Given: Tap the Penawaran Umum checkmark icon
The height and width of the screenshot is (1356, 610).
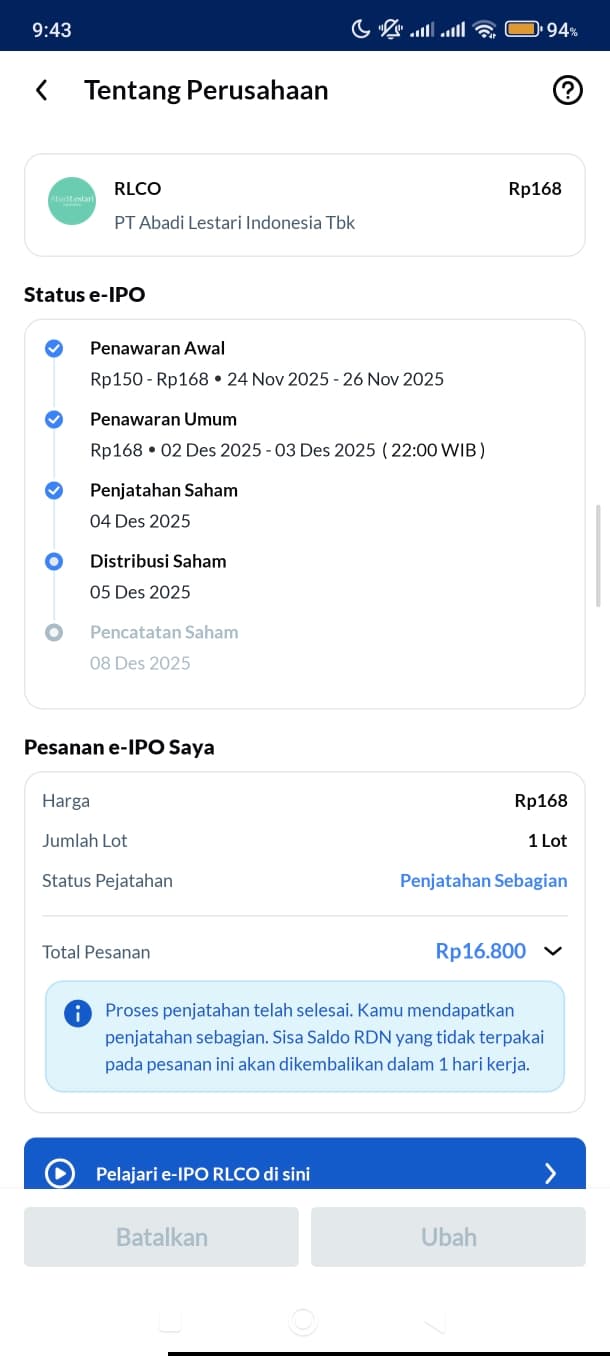Looking at the screenshot, I should tap(54, 419).
